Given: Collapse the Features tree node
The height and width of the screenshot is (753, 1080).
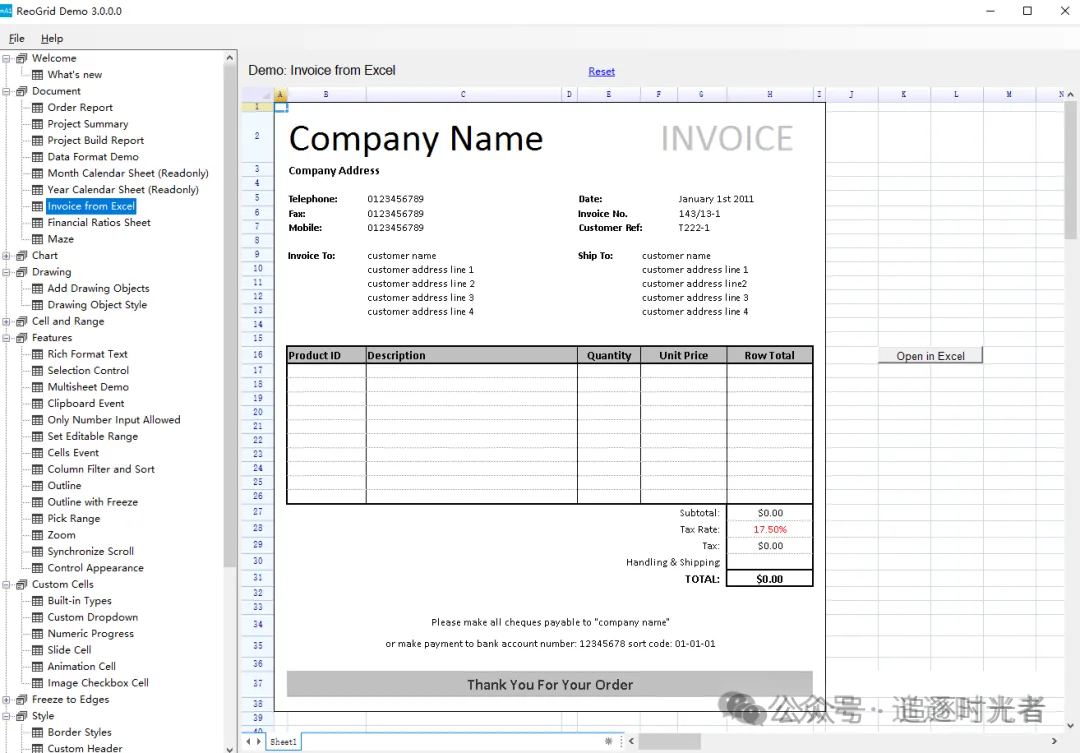Looking at the screenshot, I should pos(6,338).
